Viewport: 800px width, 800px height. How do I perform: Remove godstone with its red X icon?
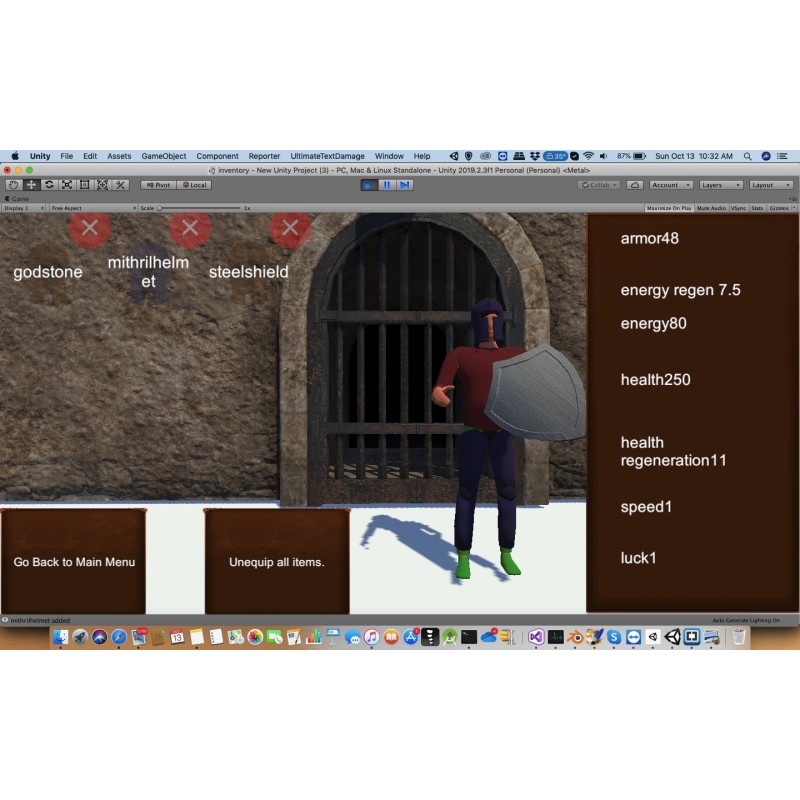pyautogui.click(x=90, y=228)
